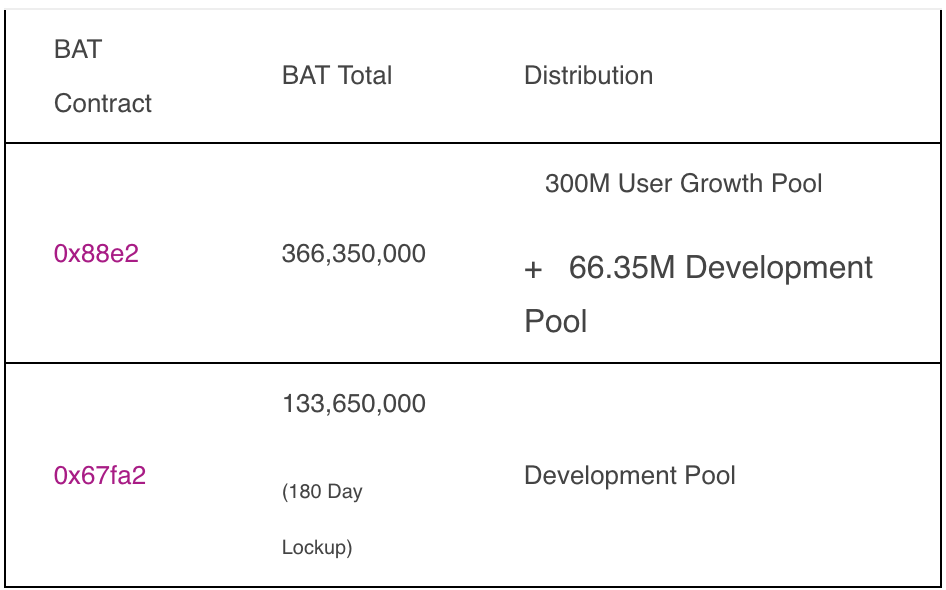This screenshot has height=590, width=946.
Task: Click Development Pool in the 0x67fa2 row
Action: point(629,475)
